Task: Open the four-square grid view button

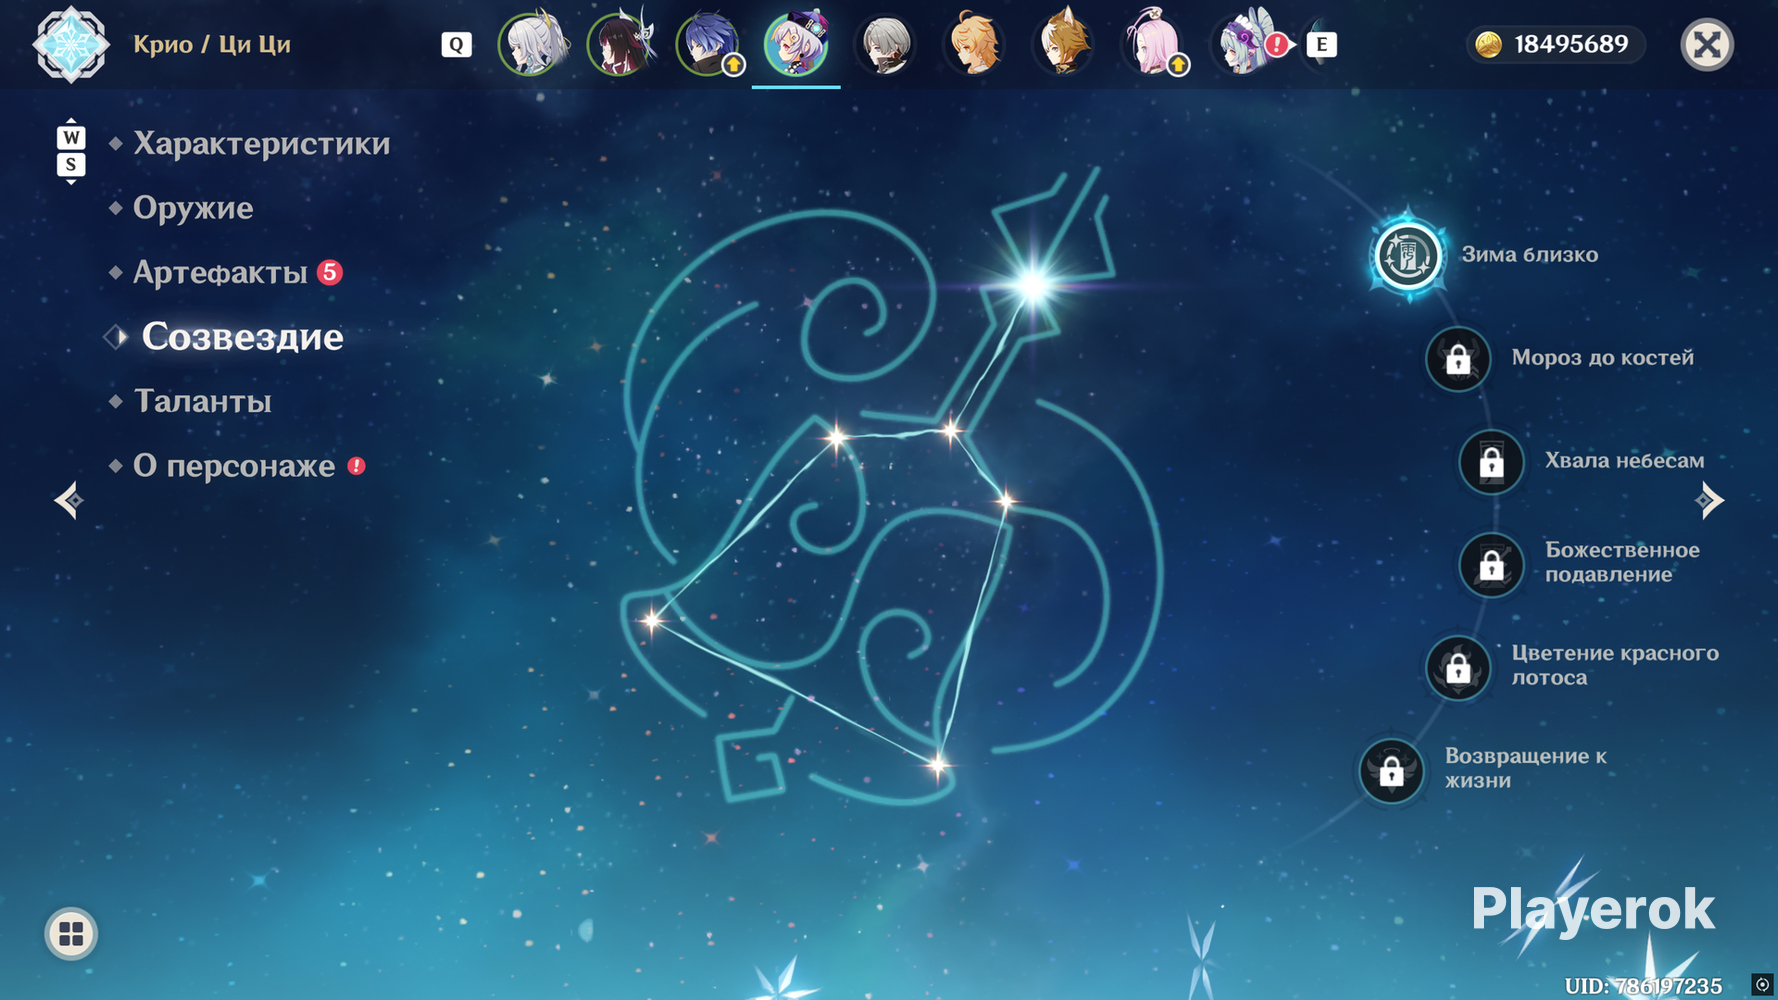Action: [71, 934]
